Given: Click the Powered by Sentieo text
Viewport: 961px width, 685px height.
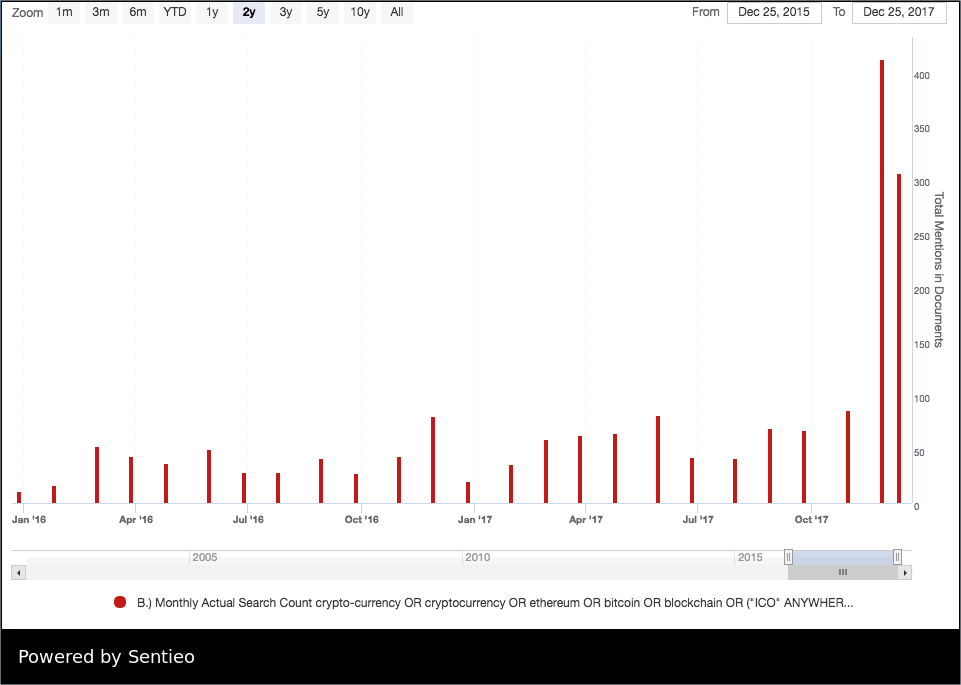Looking at the screenshot, I should [107, 657].
